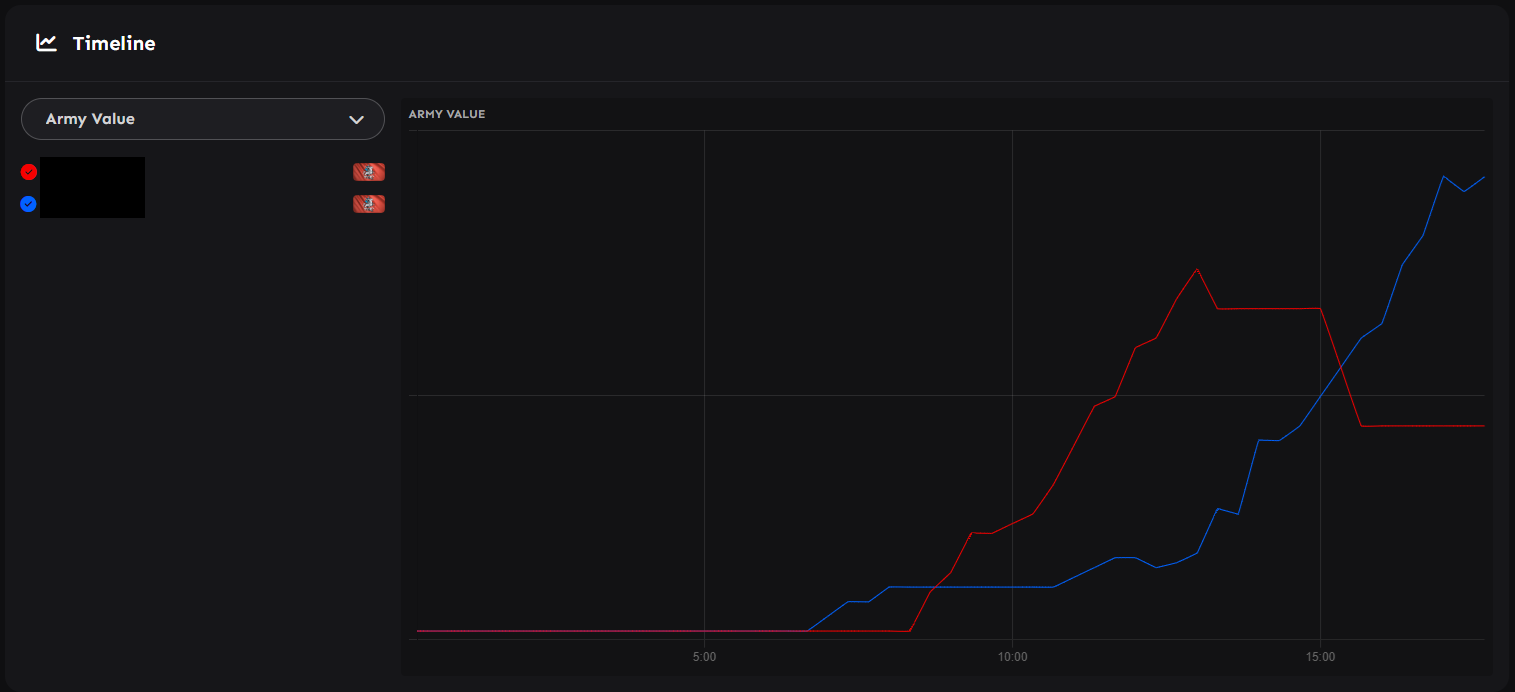This screenshot has height=692, width=1515.
Task: Click the blue player's redacted name
Action: [x=92, y=204]
